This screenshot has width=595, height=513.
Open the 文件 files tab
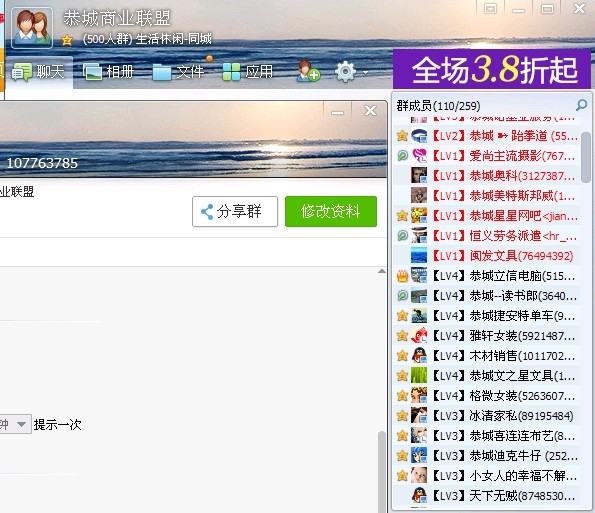coord(179,71)
